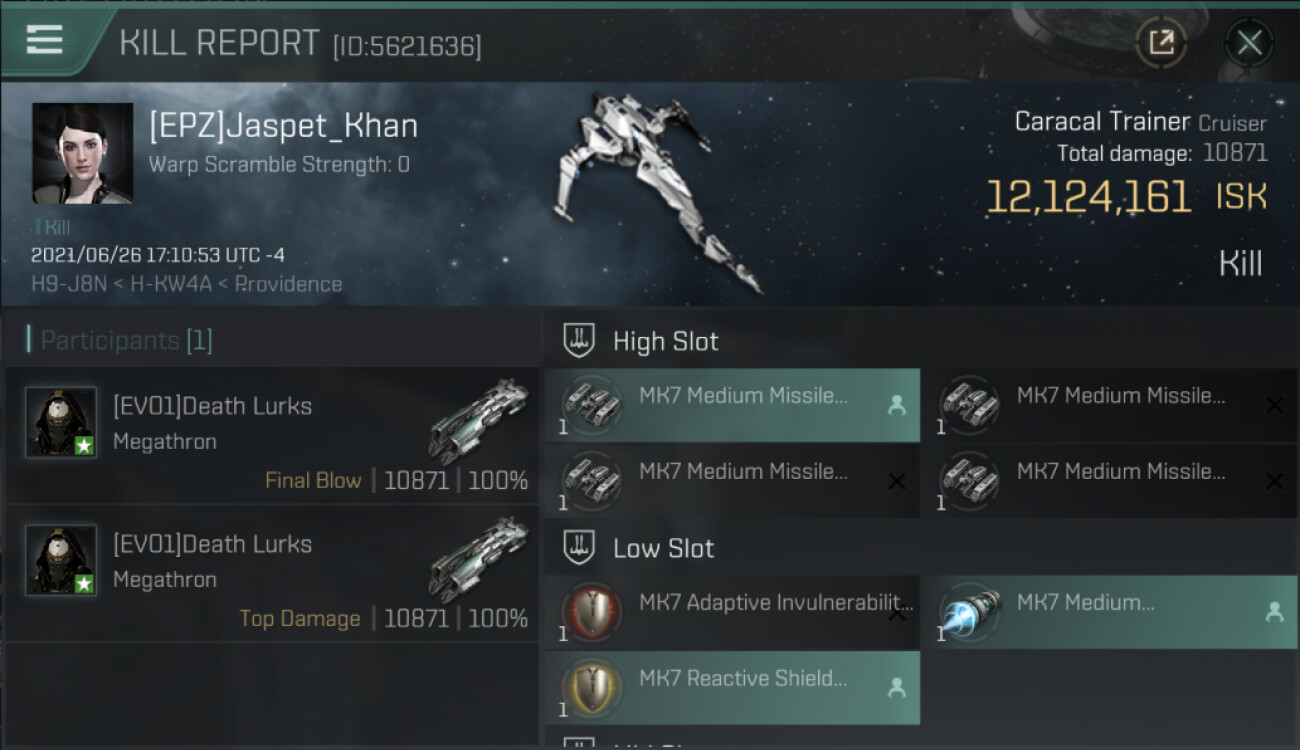This screenshot has height=750, width=1300.
Task: Open the H9-J8N system location link
Action: coord(71,283)
